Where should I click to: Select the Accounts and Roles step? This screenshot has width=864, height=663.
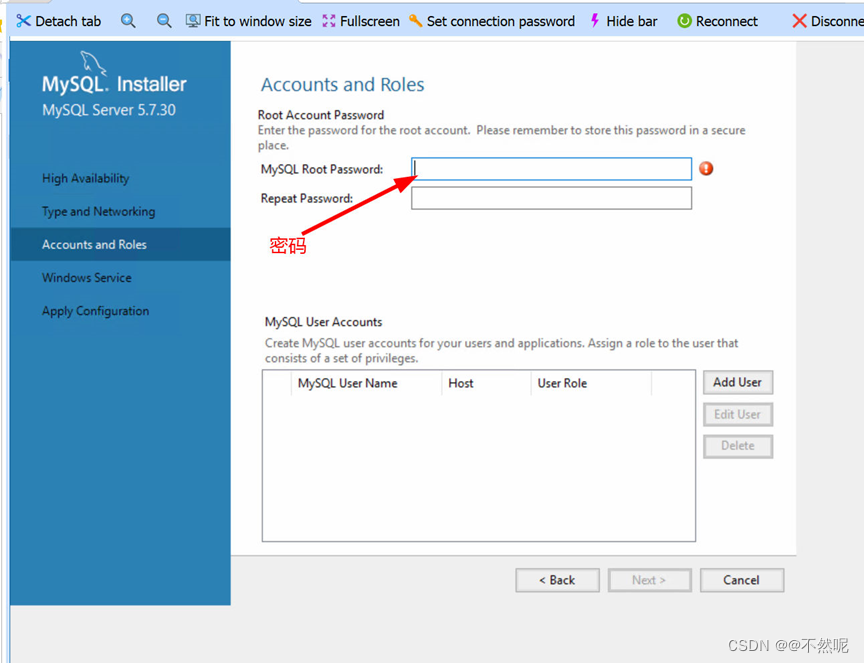tap(120, 245)
